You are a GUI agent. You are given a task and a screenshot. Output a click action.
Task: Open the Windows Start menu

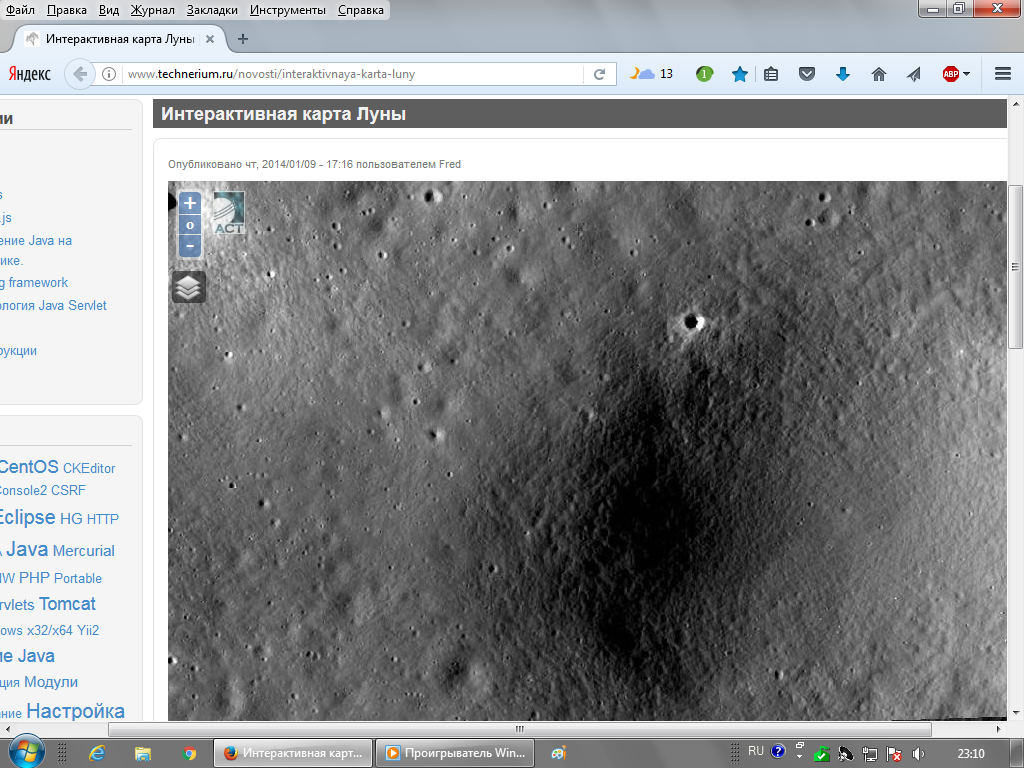click(x=25, y=753)
